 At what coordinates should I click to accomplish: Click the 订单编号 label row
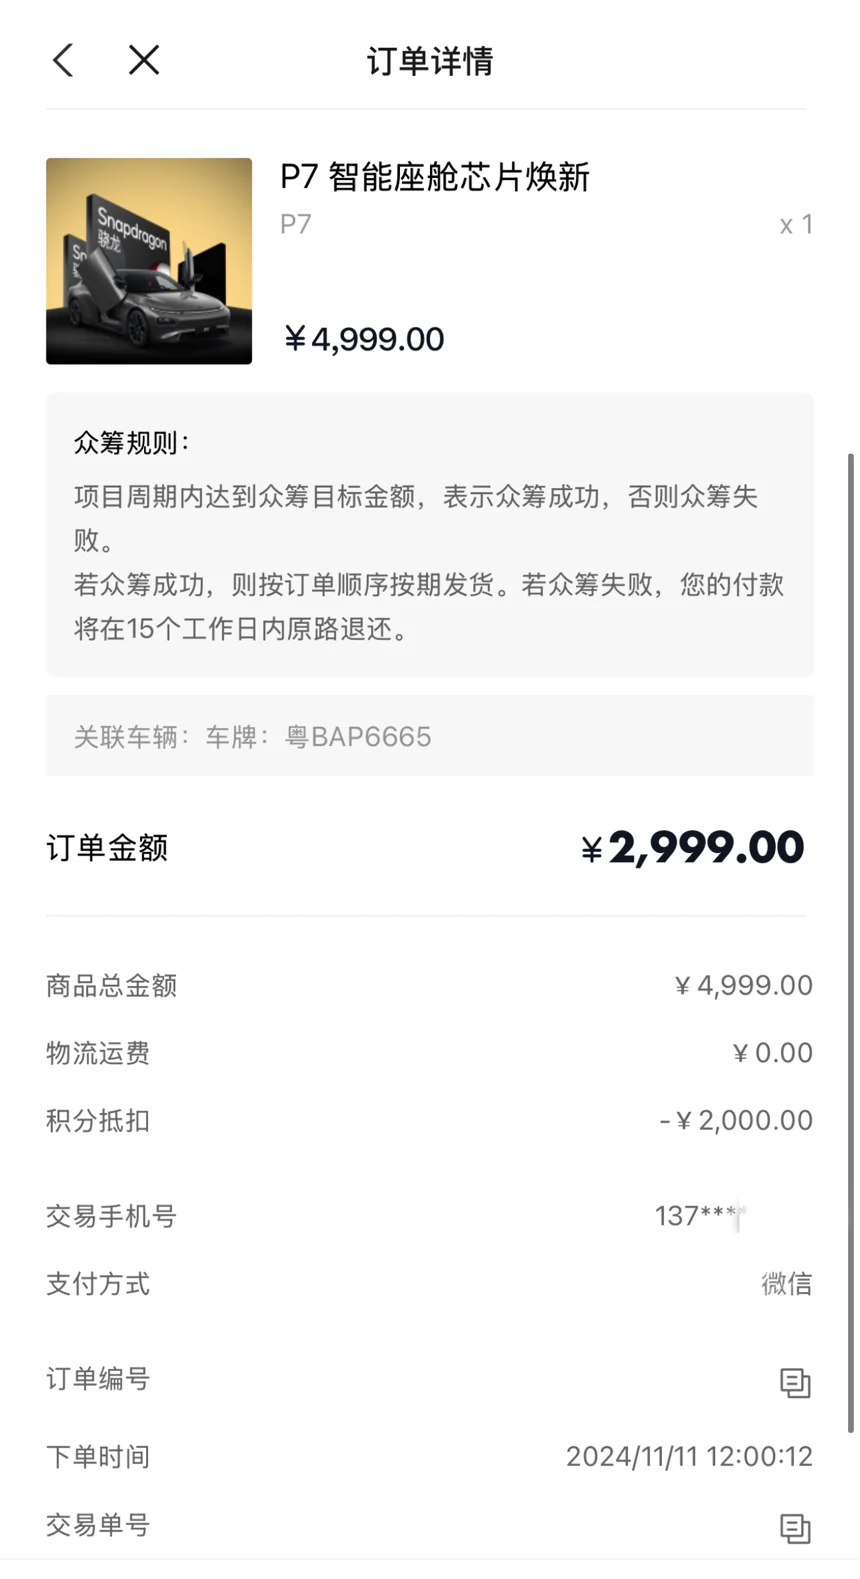[x=430, y=1380]
